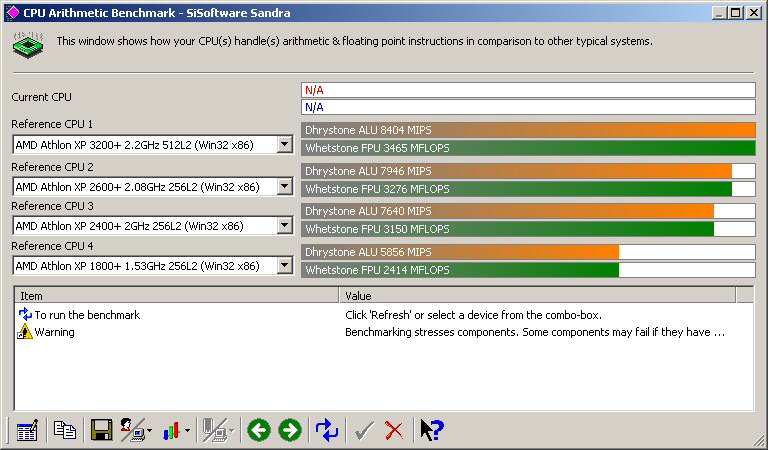Image resolution: width=768 pixels, height=450 pixels.
Task: Click the Whetstone FPU 3150 MFLOPS bar
Action: click(x=528, y=229)
